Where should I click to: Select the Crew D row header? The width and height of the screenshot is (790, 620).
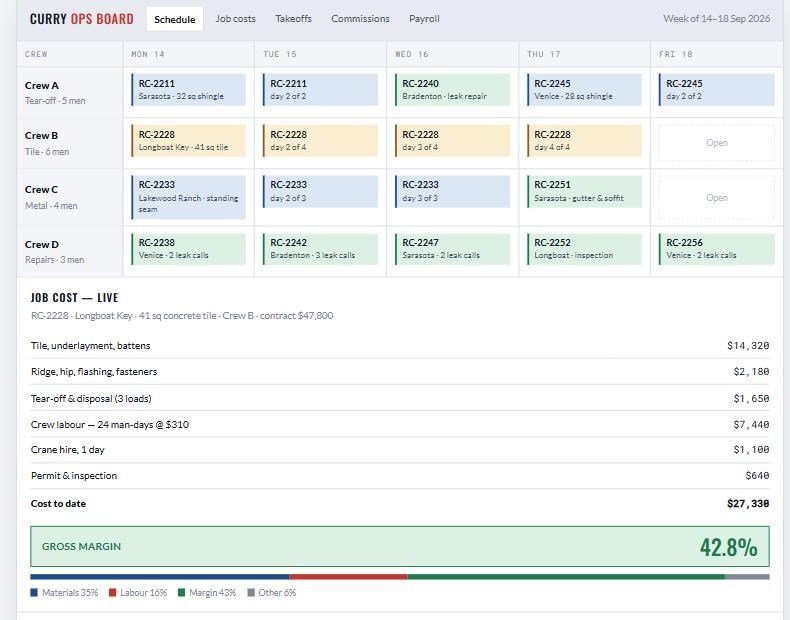(x=70, y=251)
